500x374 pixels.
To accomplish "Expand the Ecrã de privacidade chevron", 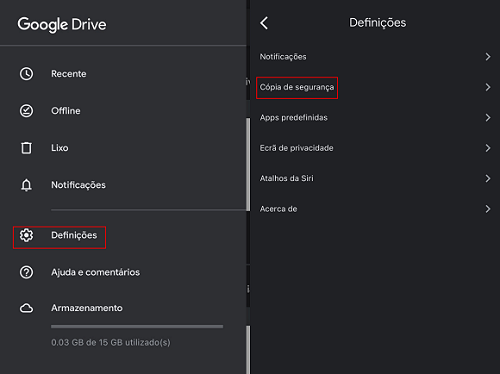I will [x=488, y=148].
